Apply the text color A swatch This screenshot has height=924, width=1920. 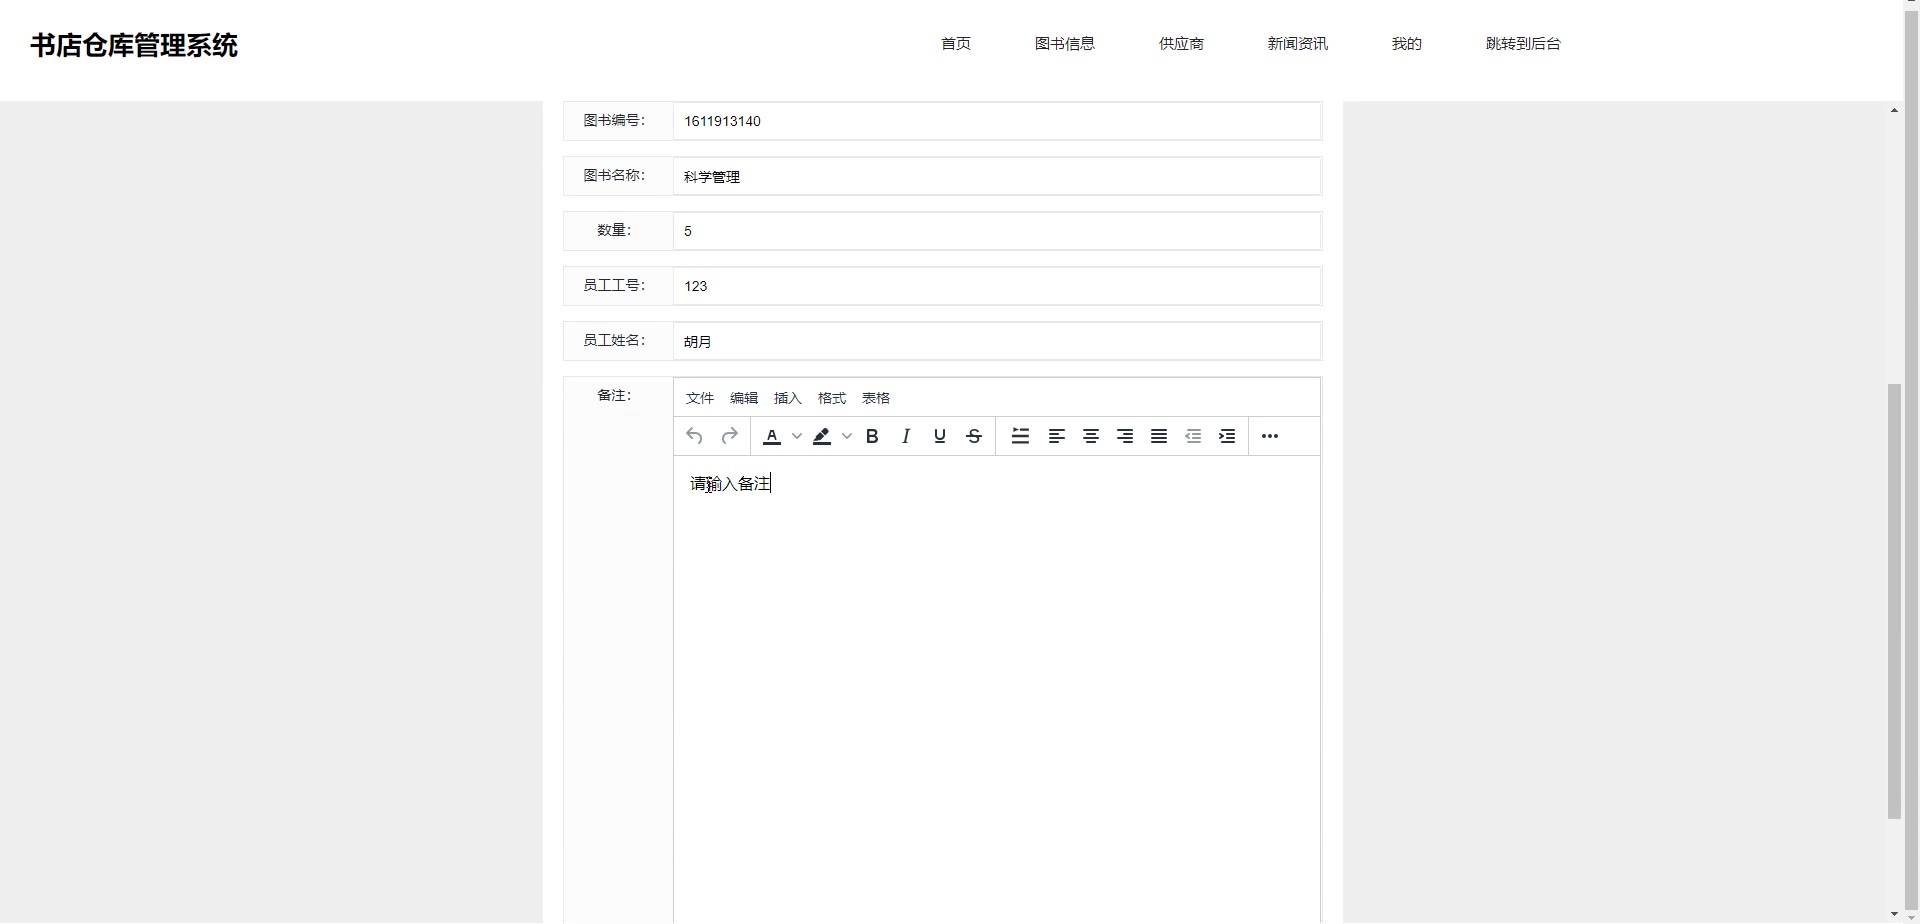coord(772,436)
